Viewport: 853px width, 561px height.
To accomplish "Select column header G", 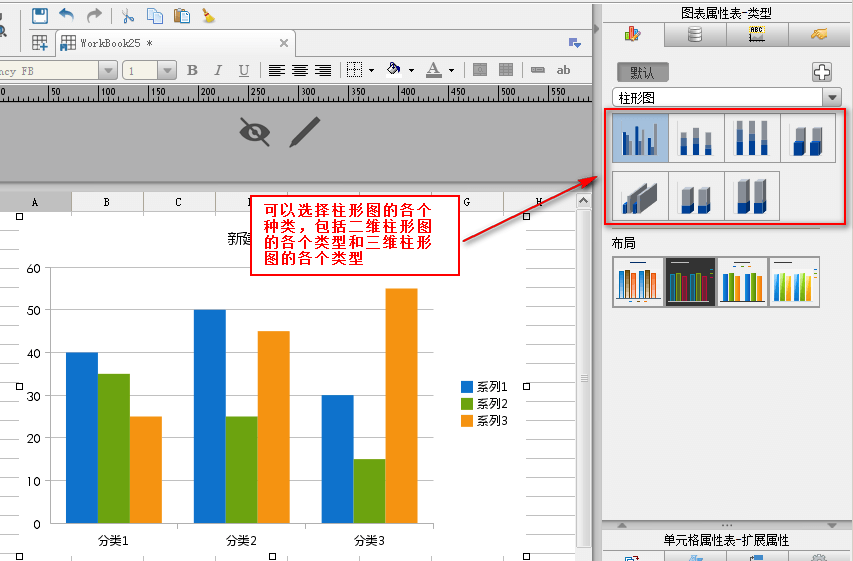I will pyautogui.click(x=467, y=202).
